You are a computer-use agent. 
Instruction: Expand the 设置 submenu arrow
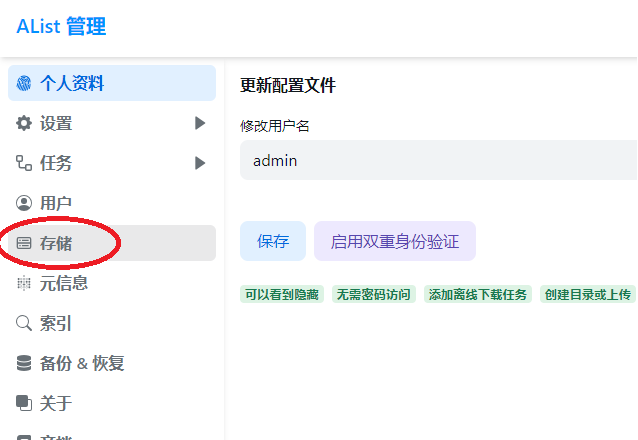pyautogui.click(x=200, y=123)
